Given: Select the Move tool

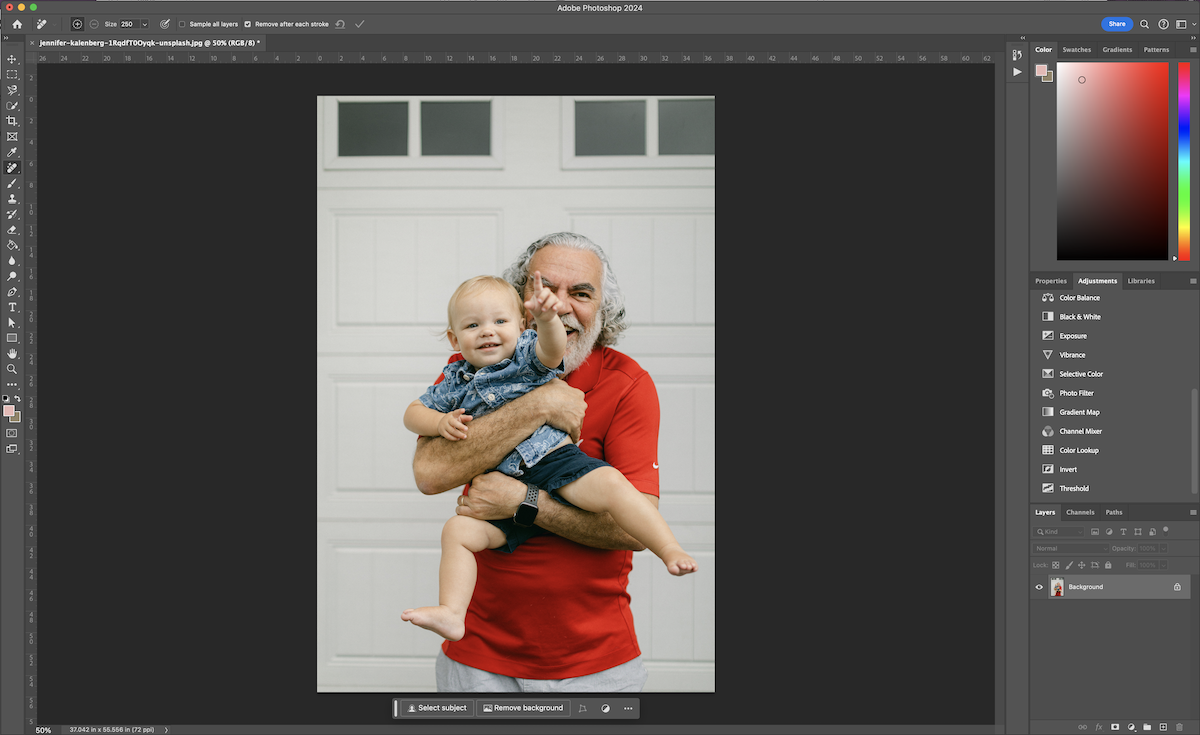Looking at the screenshot, I should [12, 59].
